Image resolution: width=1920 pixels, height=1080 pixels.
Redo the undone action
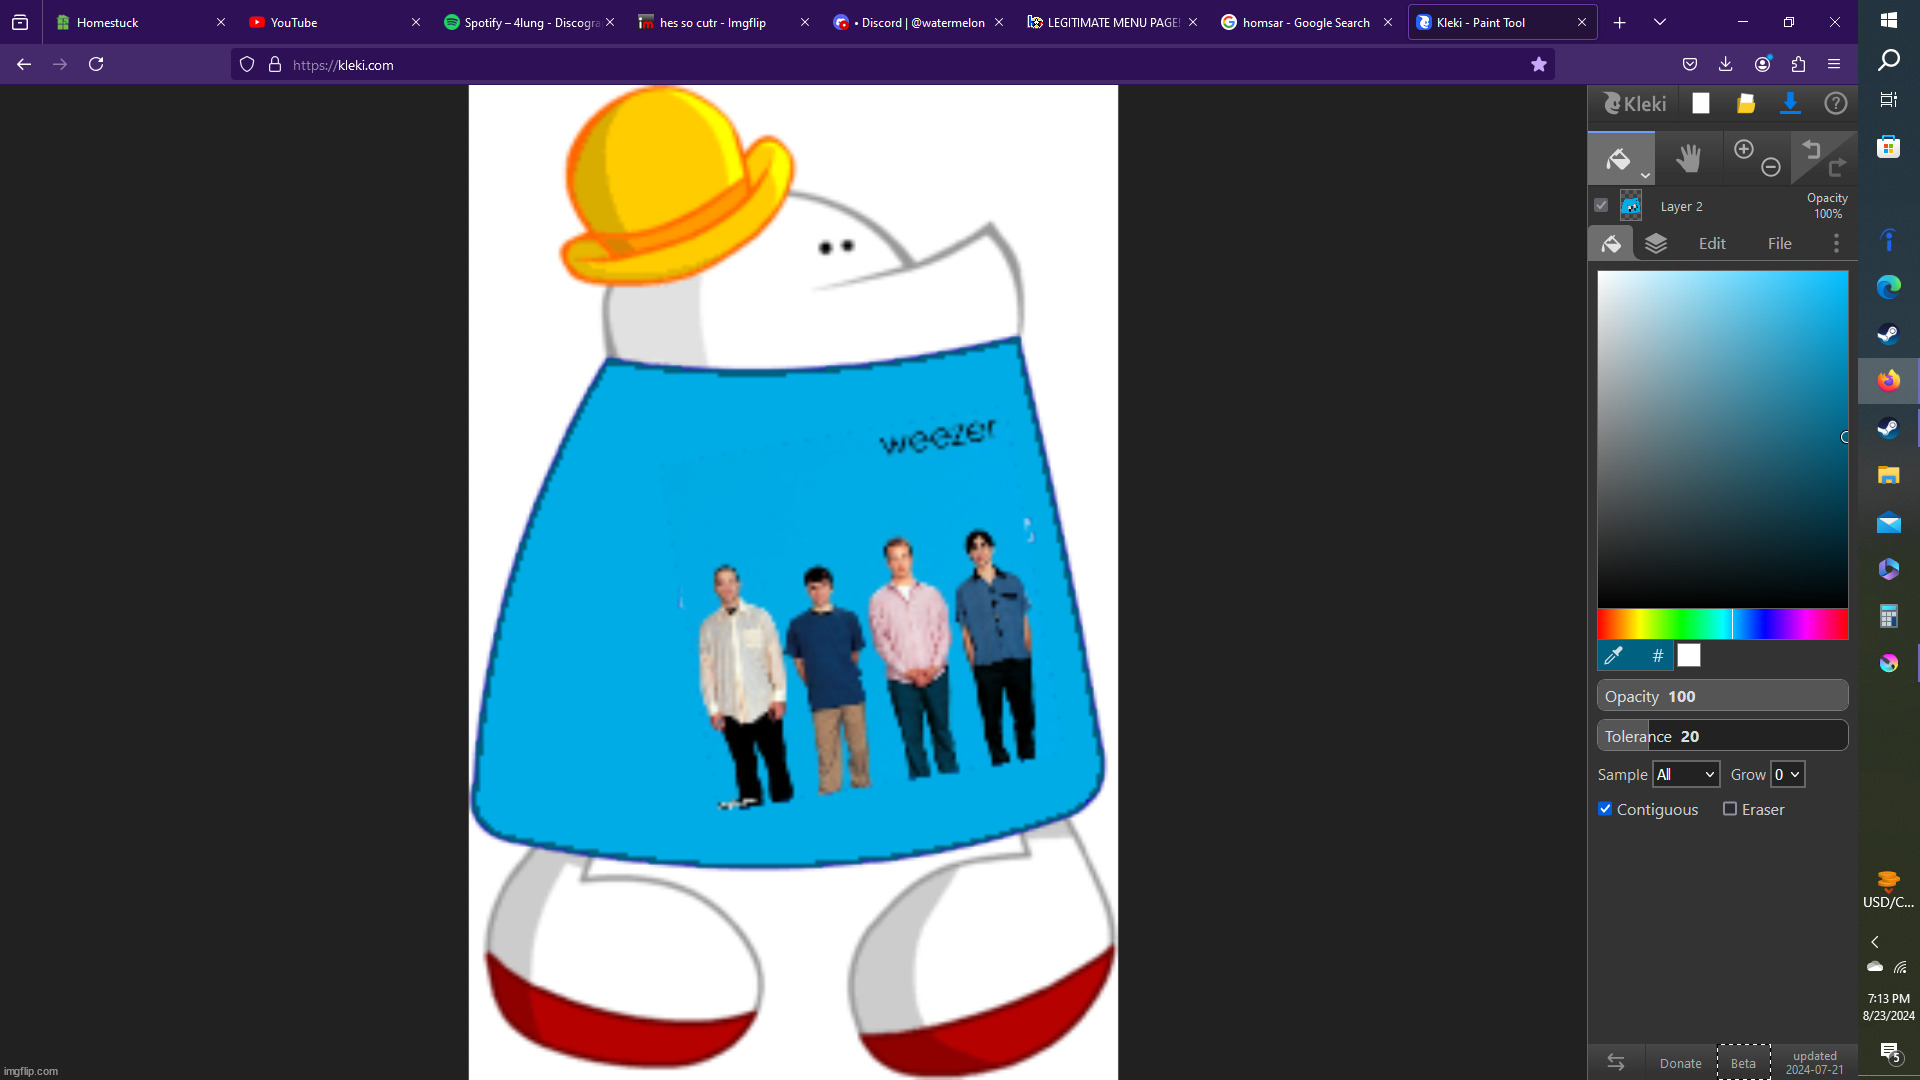click(x=1838, y=167)
